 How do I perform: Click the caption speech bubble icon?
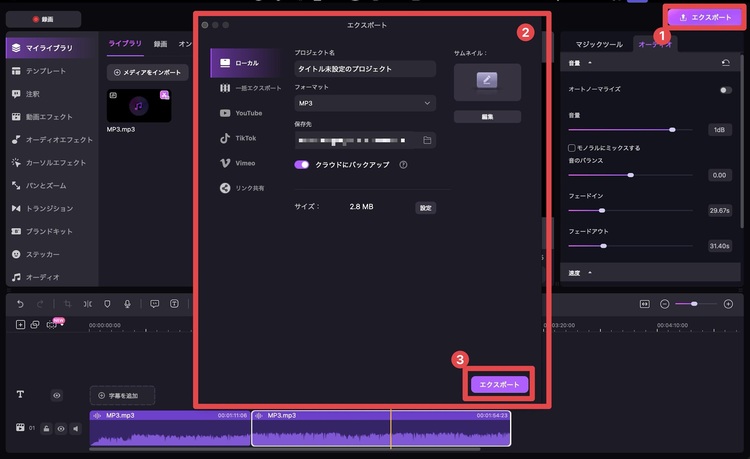coord(154,304)
